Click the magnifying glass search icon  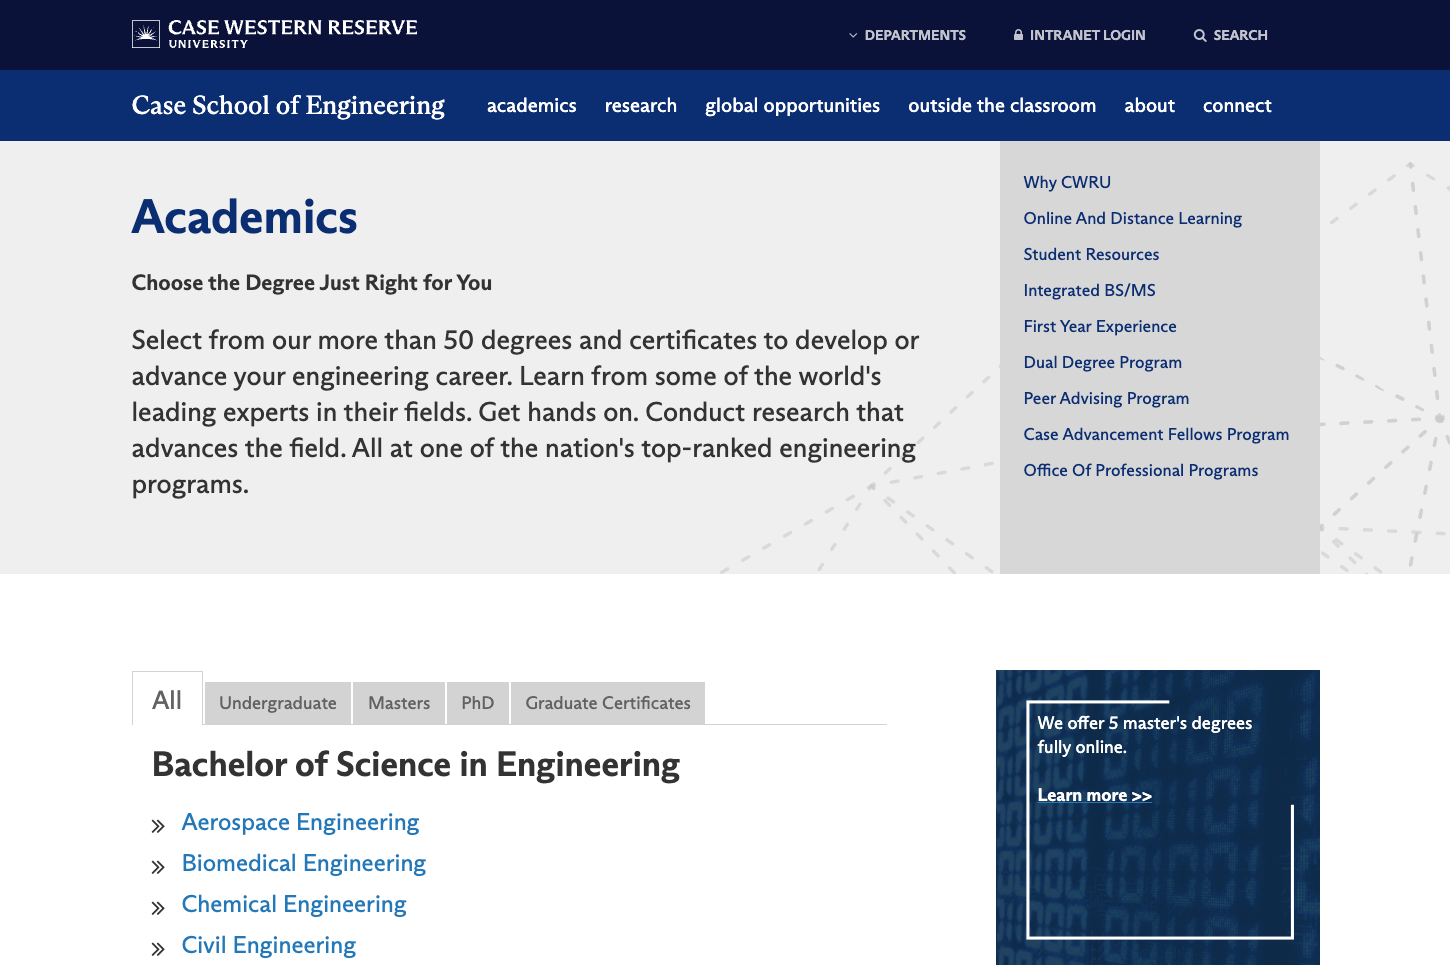click(x=1200, y=35)
